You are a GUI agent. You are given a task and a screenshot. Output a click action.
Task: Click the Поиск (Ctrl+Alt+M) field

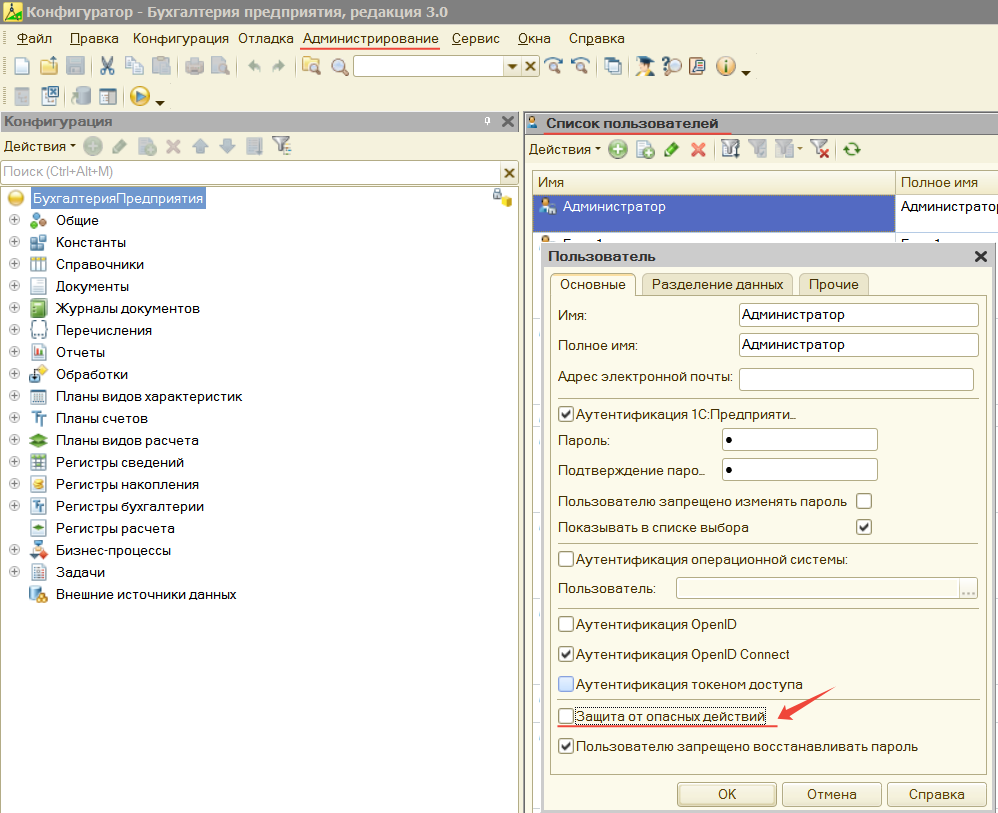pyautogui.click(x=251, y=172)
